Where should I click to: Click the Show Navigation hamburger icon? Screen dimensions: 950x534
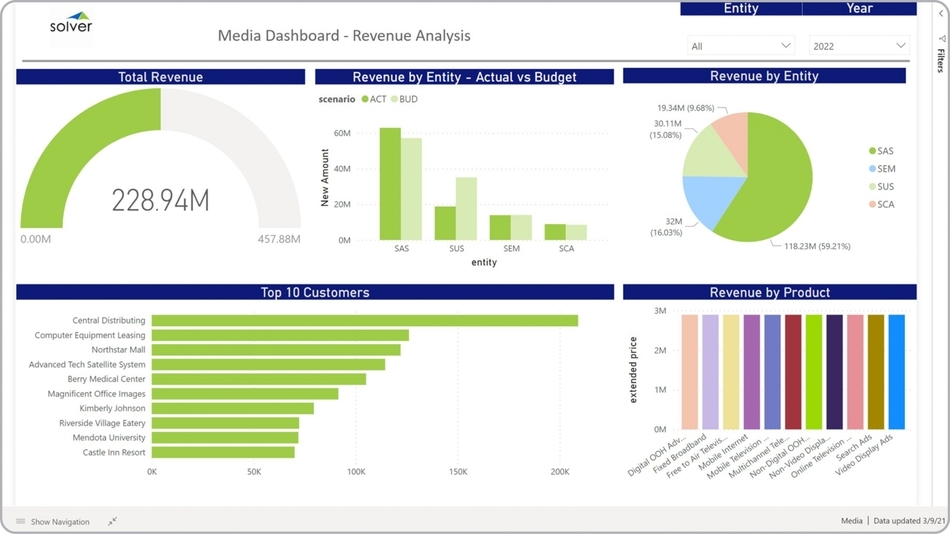21,521
